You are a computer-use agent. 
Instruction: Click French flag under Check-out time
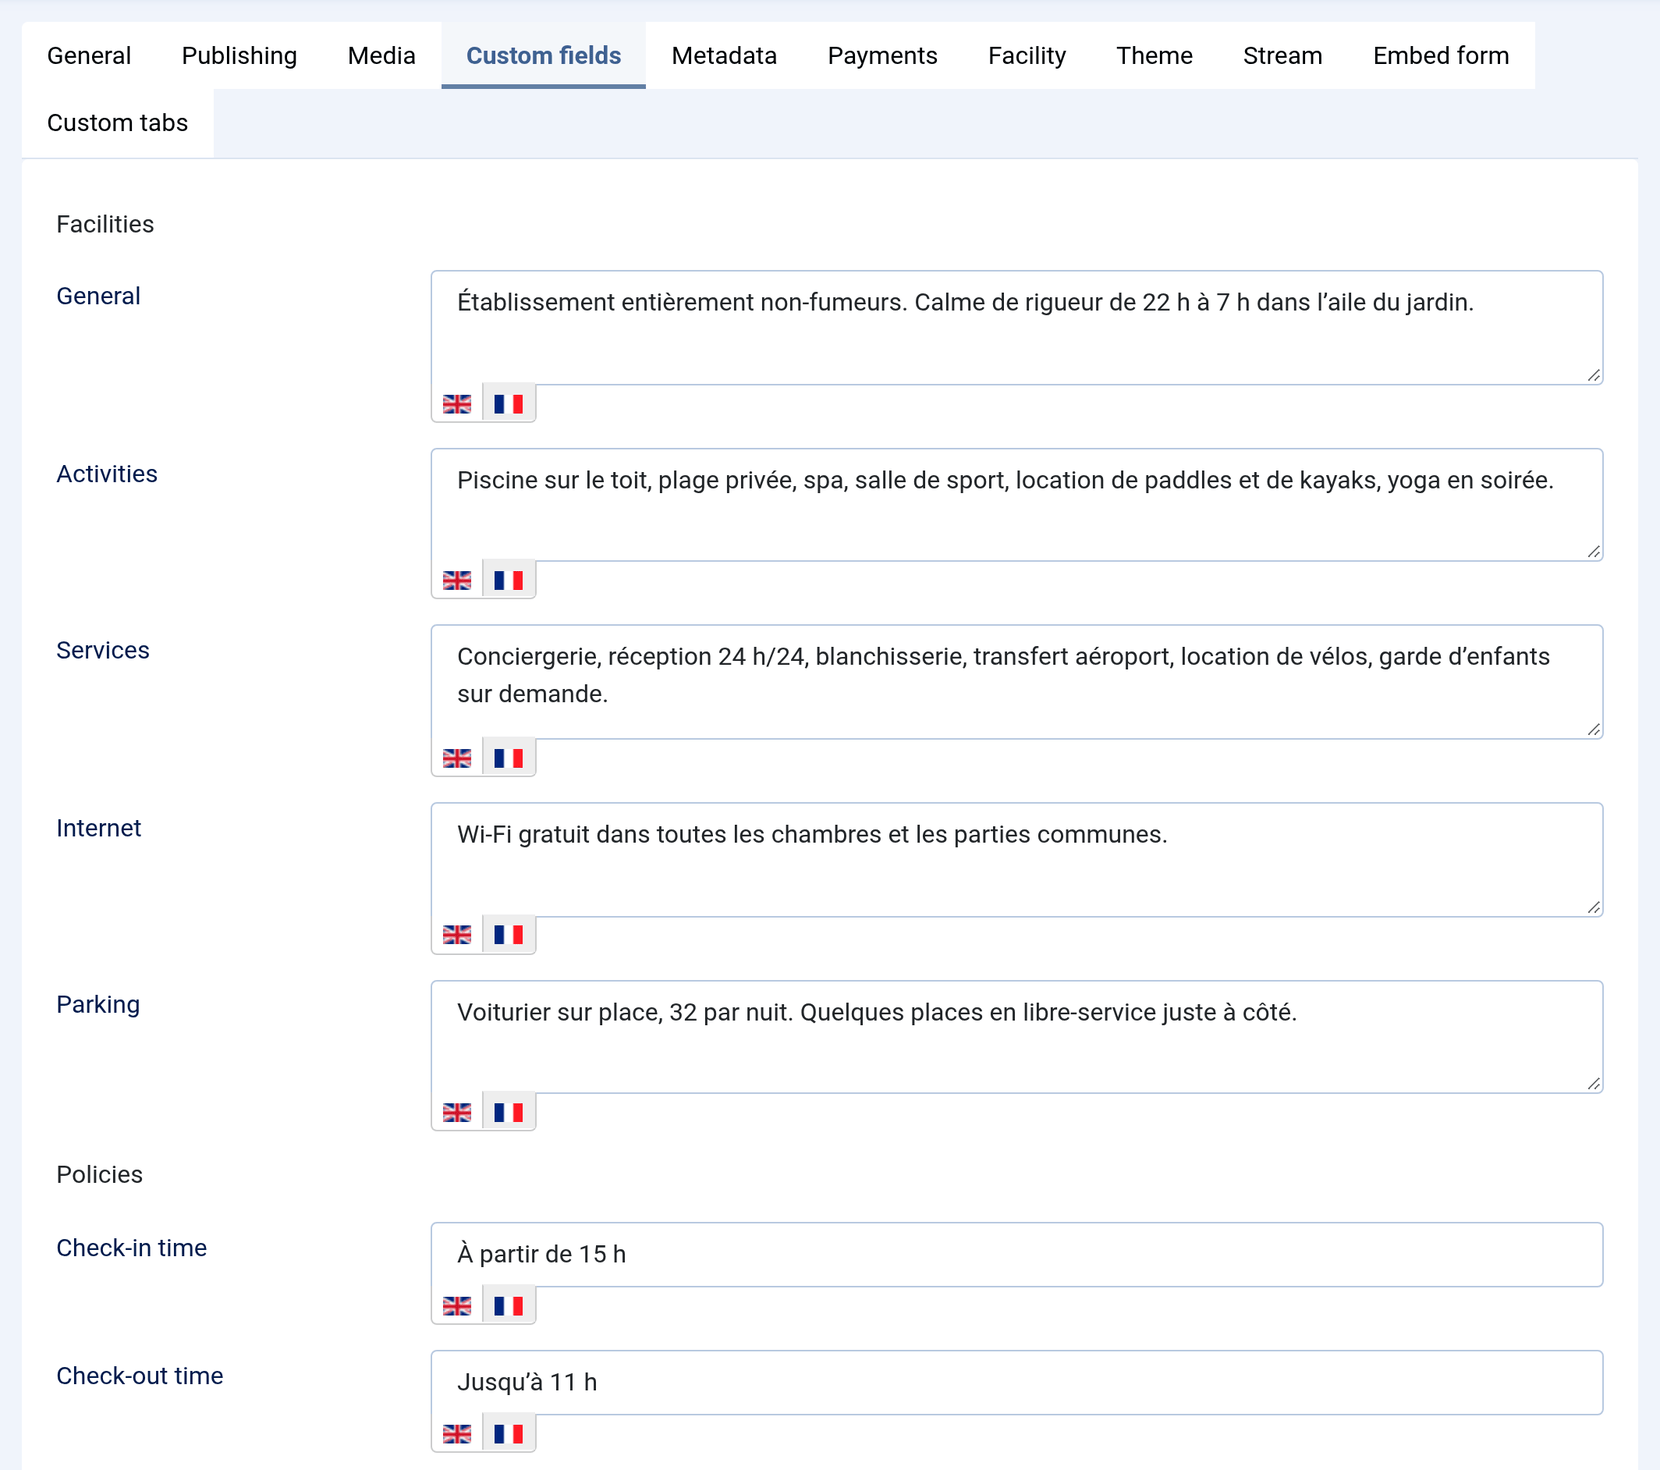coord(509,1434)
